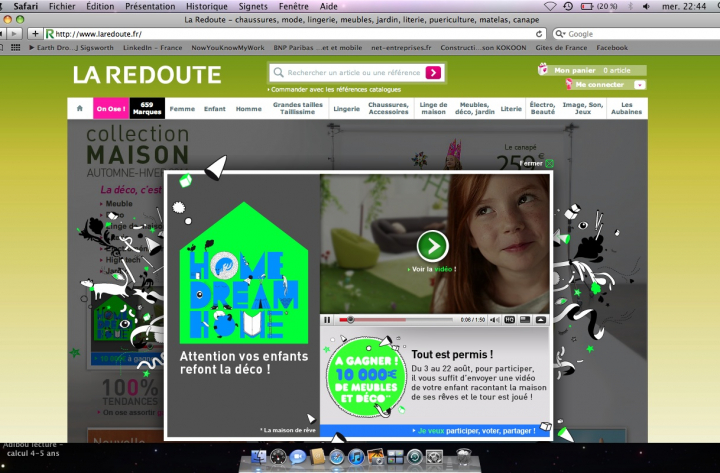Open the Fichier menu

pos(62,6)
